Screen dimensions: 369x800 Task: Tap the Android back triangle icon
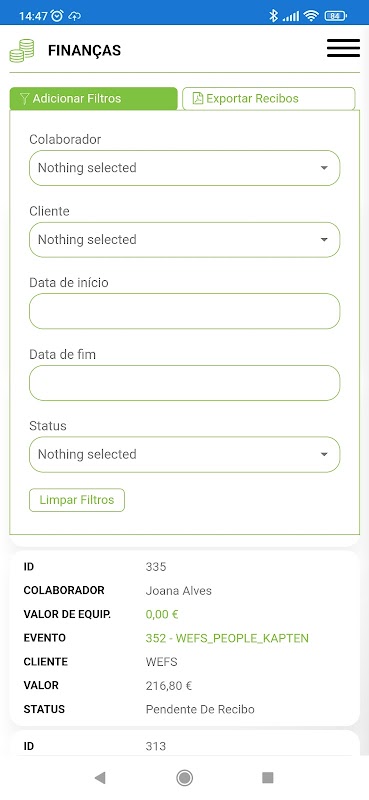100,777
